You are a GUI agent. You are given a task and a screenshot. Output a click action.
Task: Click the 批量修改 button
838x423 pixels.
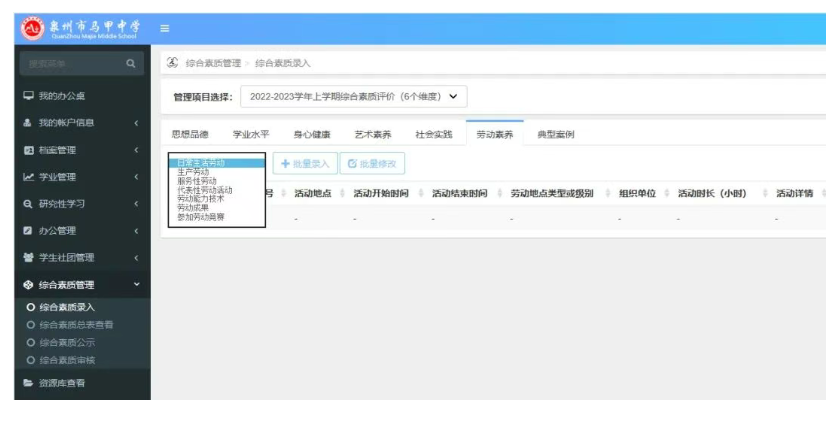(x=371, y=163)
